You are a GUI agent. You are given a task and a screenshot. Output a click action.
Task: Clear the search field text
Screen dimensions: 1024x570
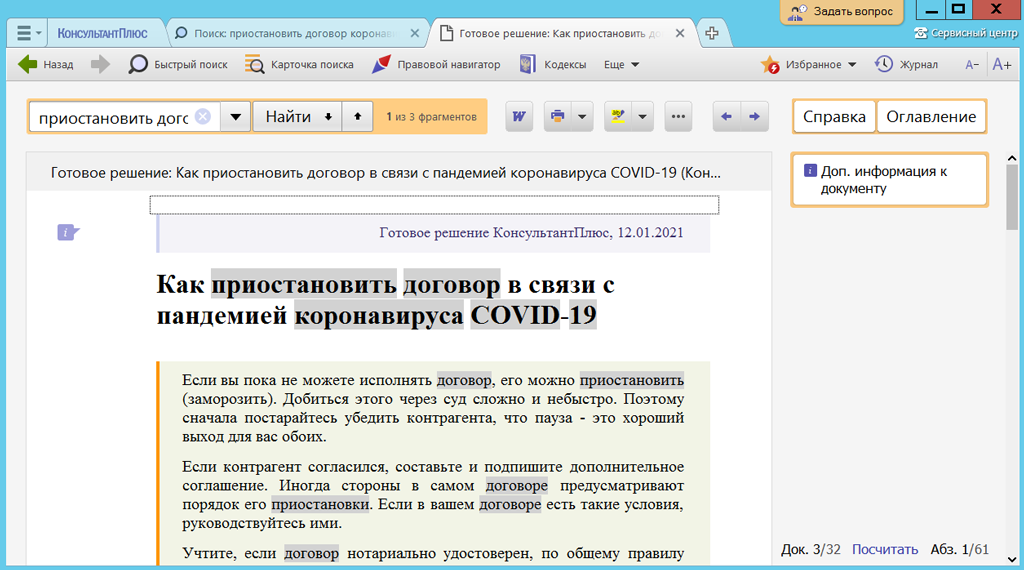(x=203, y=116)
